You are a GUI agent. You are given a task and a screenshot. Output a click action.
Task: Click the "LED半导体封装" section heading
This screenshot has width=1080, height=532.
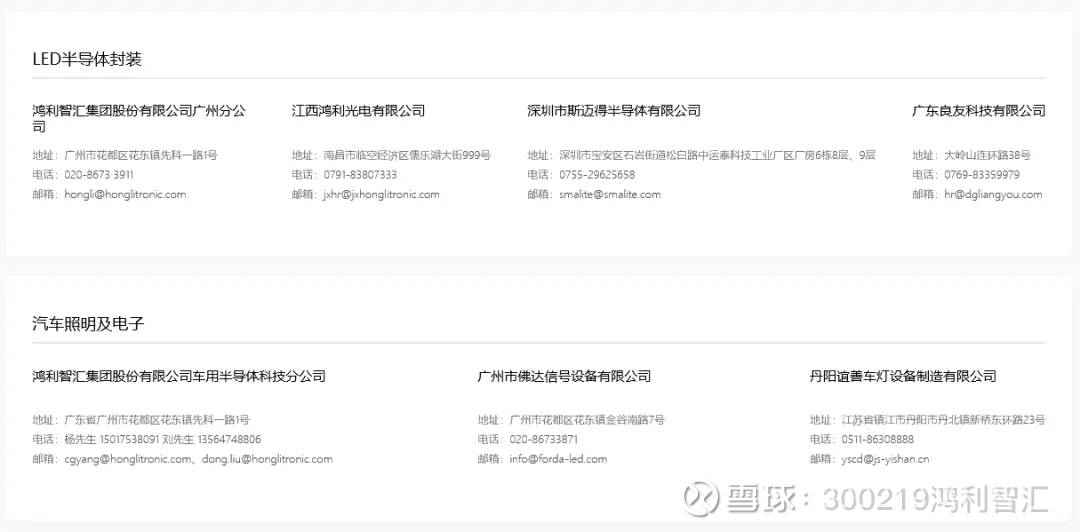[87, 59]
